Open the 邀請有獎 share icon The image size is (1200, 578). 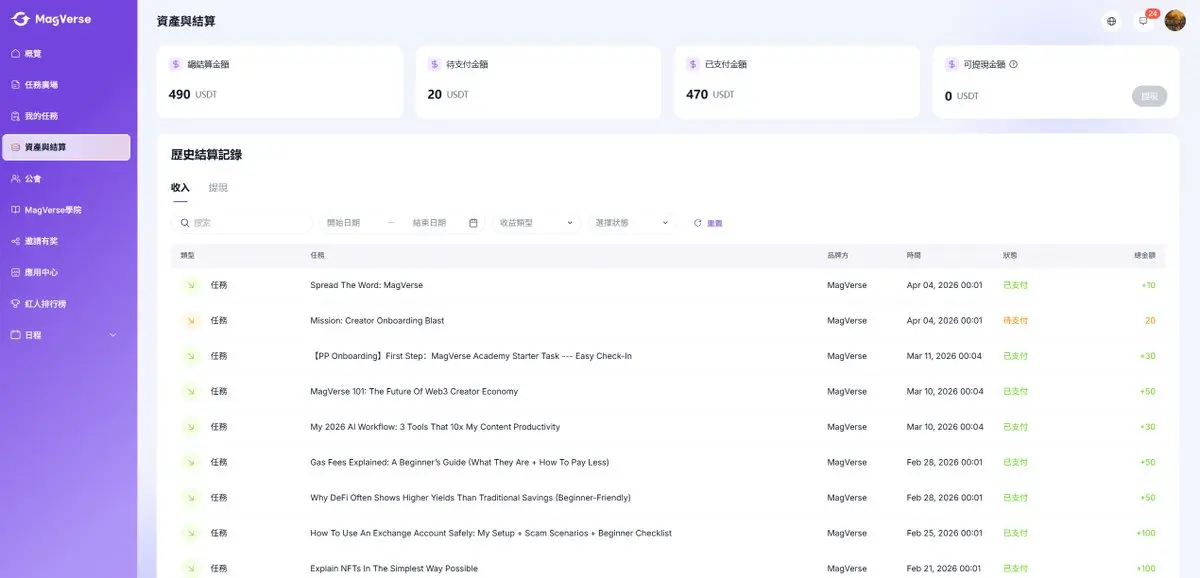15,241
